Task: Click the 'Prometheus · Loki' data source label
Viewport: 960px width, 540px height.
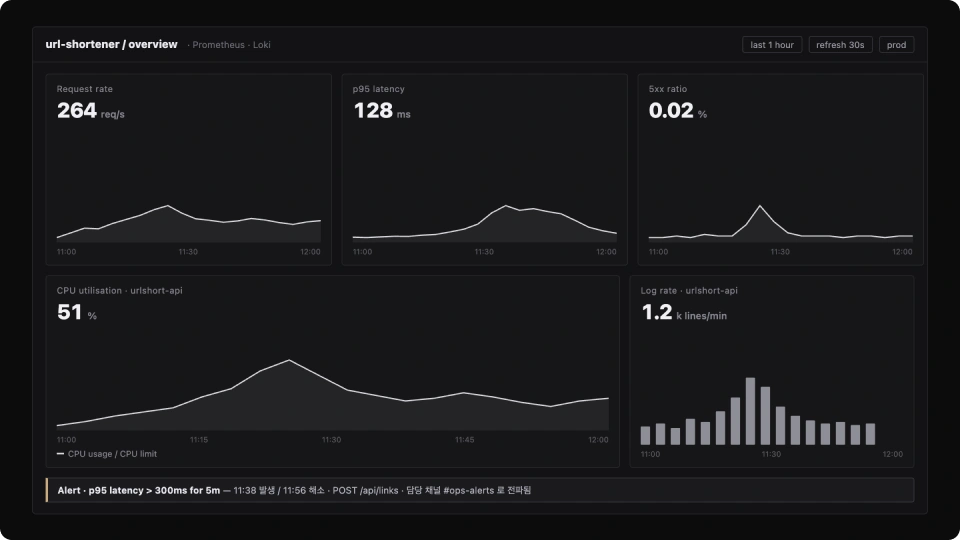Action: point(231,45)
